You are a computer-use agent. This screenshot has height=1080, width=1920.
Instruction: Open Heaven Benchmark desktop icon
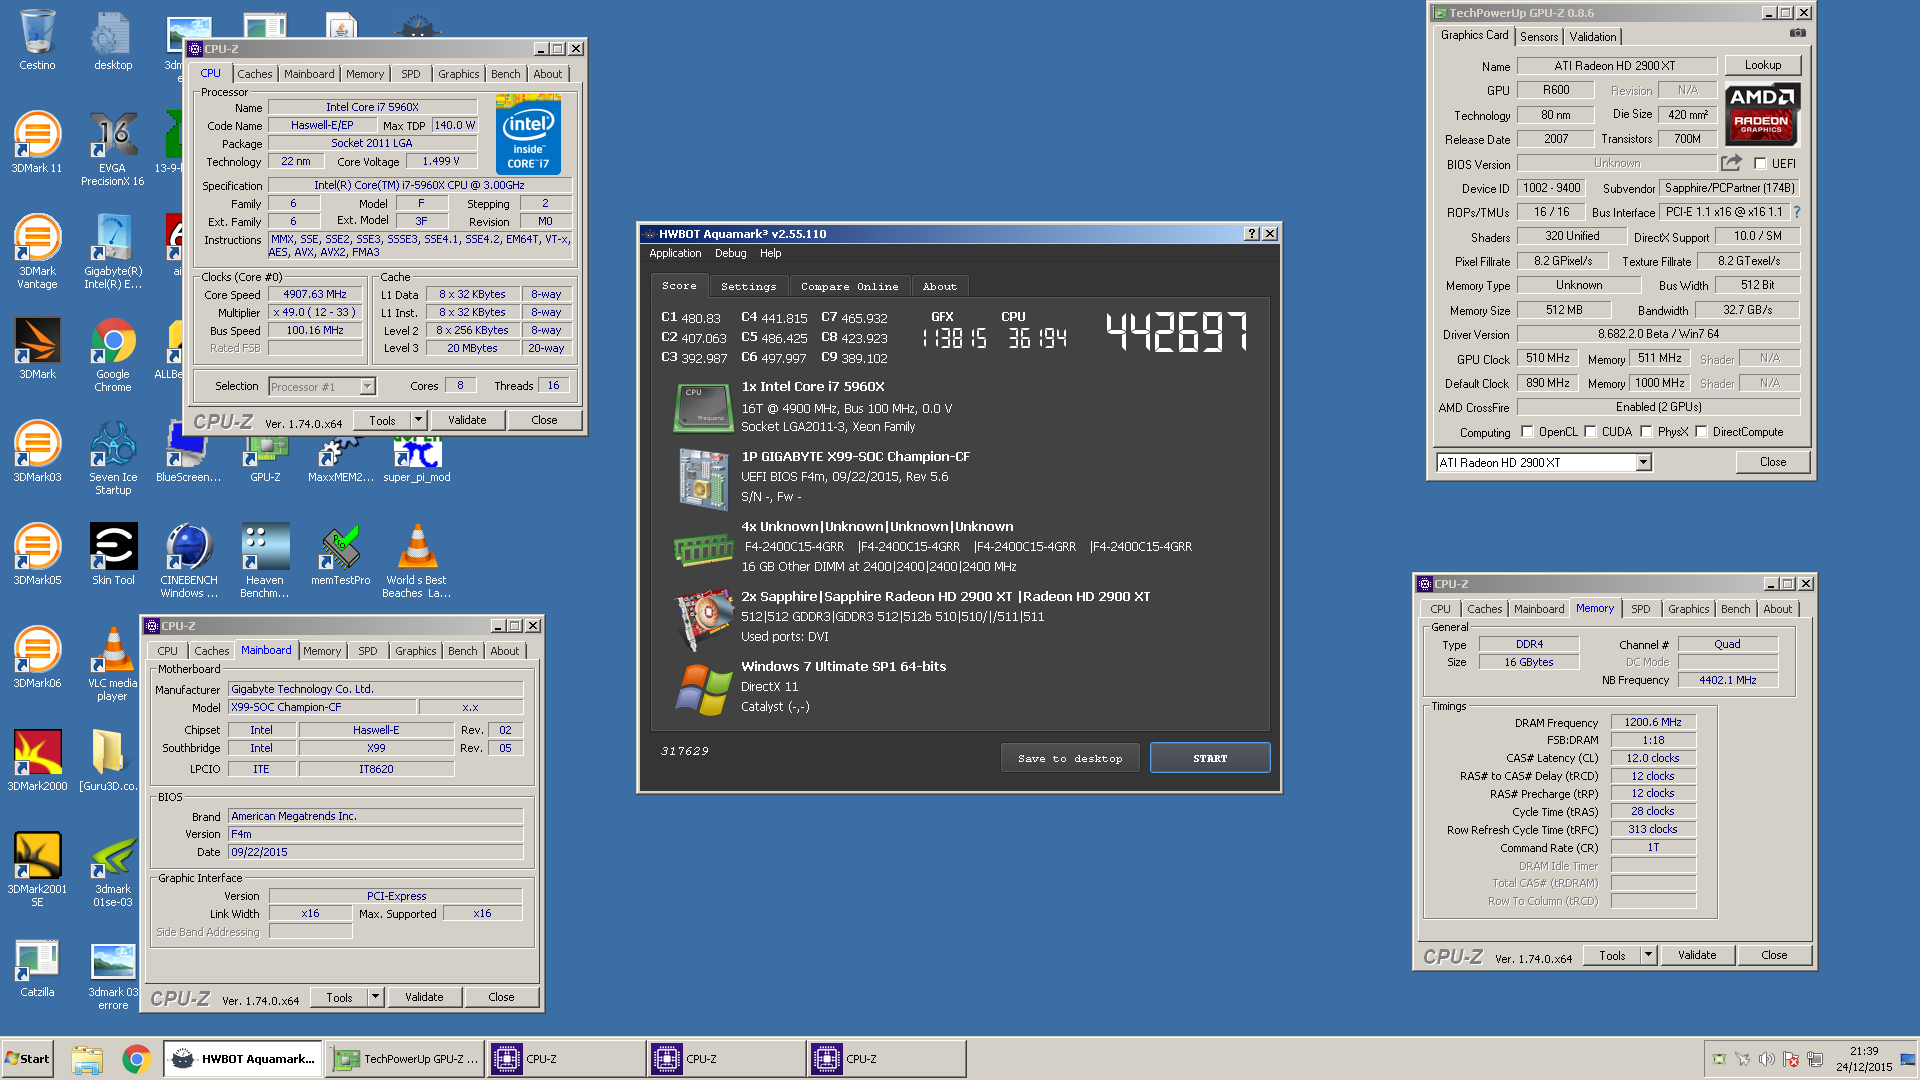(x=265, y=560)
